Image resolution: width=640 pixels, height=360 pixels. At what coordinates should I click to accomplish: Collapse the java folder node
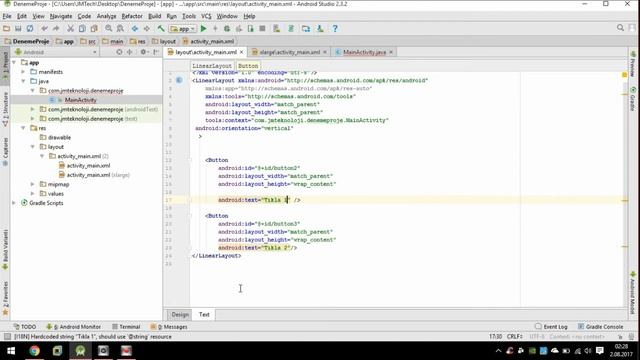coord(23,81)
